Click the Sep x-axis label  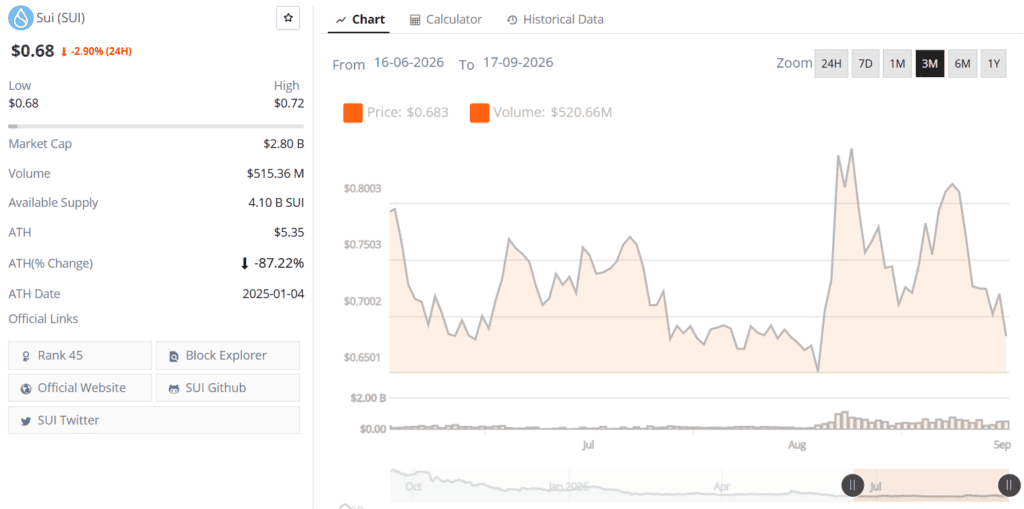pos(1002,445)
